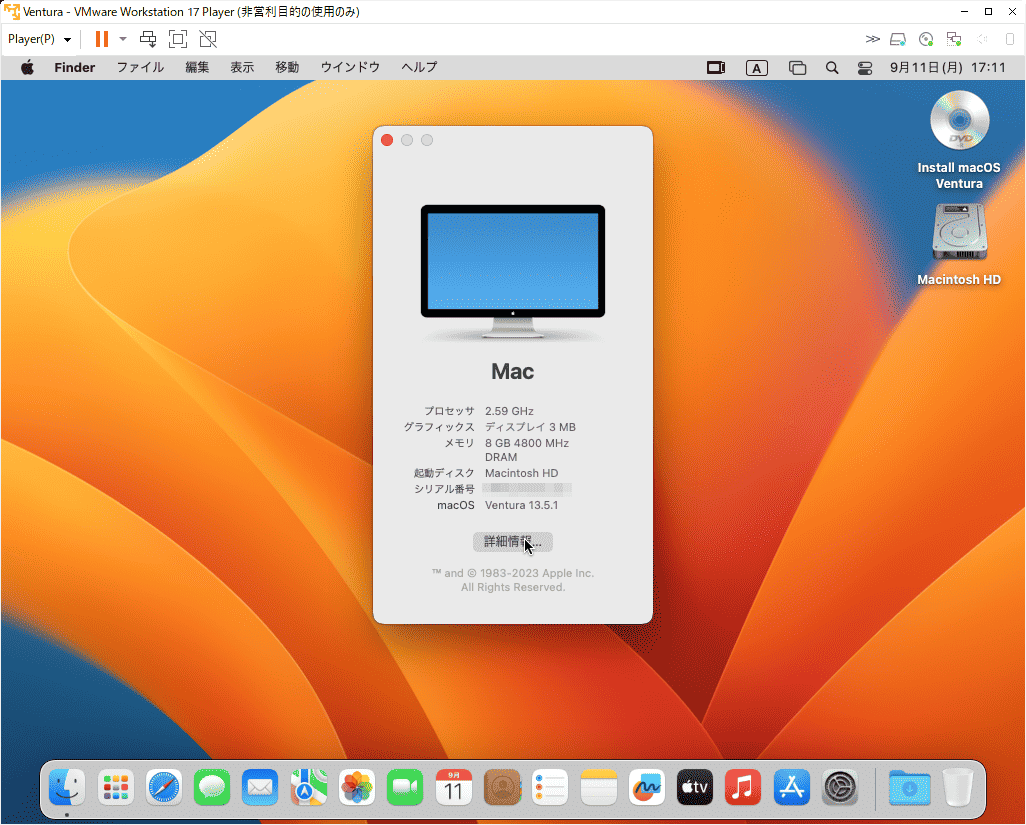
Task: Open the 移動 menu
Action: 287,67
